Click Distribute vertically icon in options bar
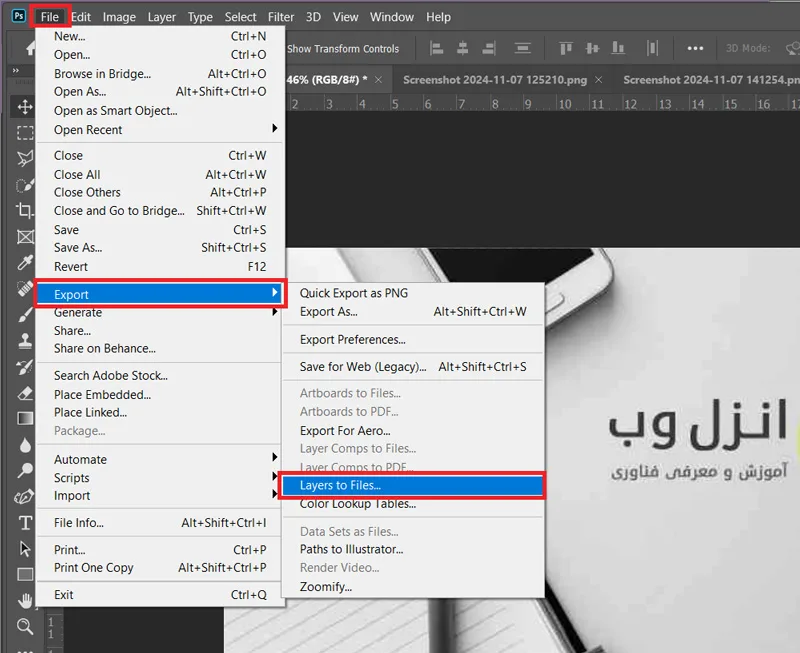 click(522, 48)
